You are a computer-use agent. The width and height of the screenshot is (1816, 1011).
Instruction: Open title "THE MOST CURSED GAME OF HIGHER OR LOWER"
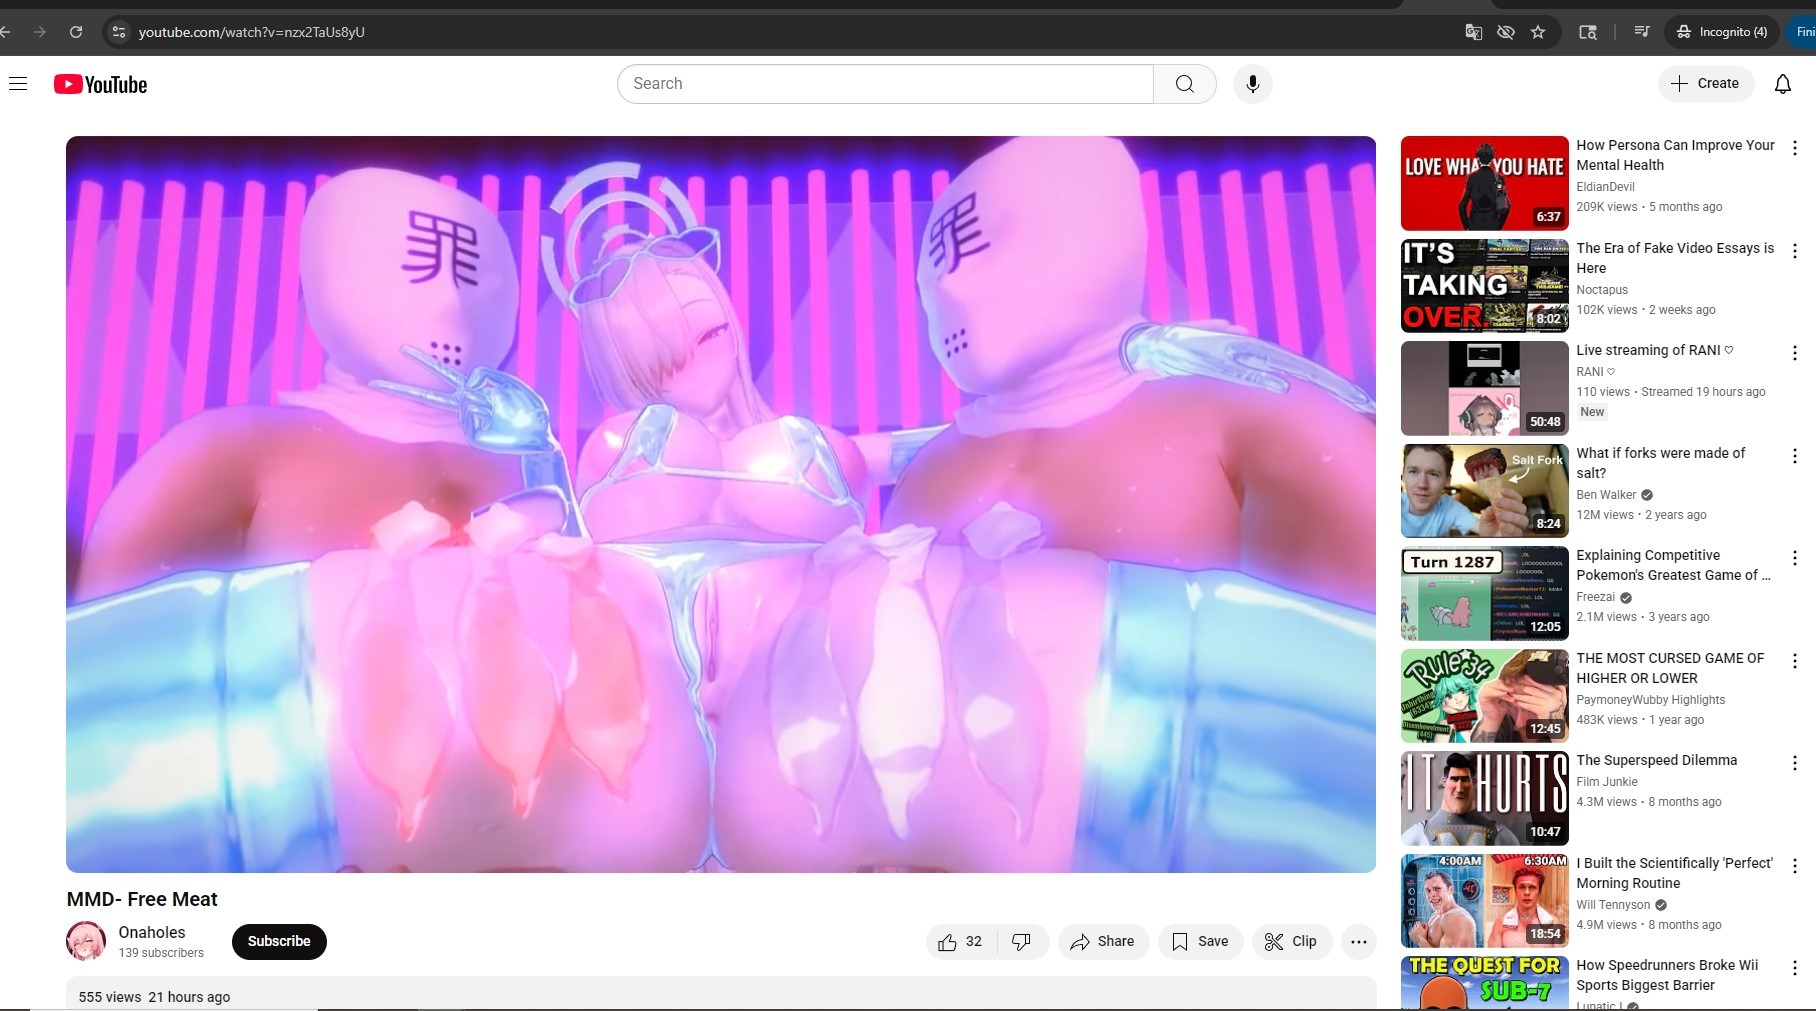(1670, 668)
